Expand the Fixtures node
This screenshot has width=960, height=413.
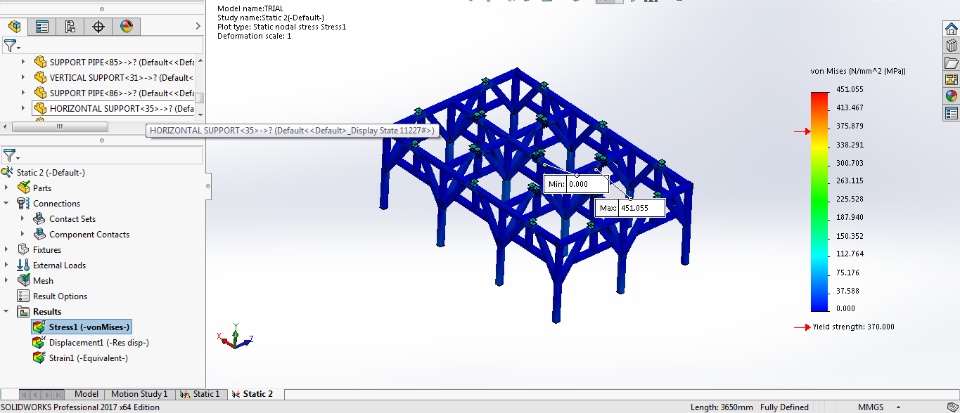(x=7, y=249)
